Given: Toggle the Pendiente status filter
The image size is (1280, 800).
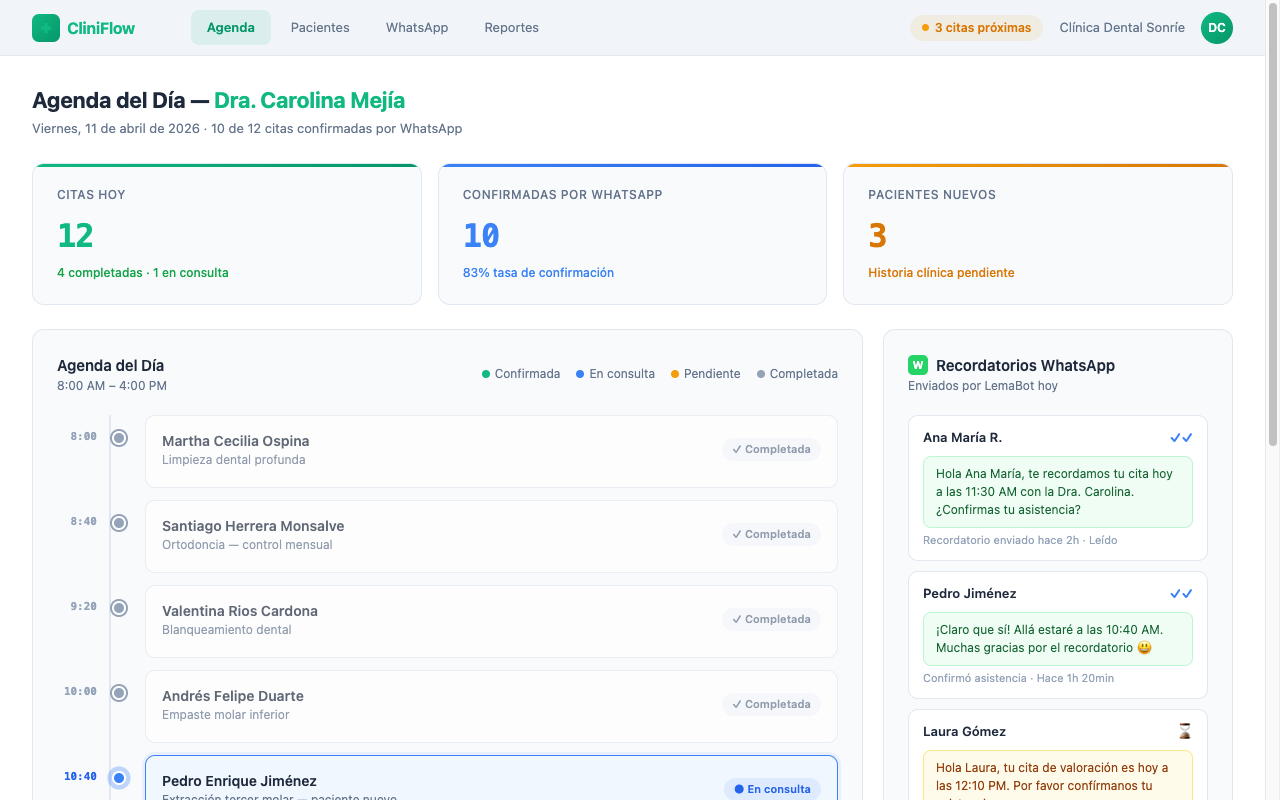Looking at the screenshot, I should pos(706,373).
